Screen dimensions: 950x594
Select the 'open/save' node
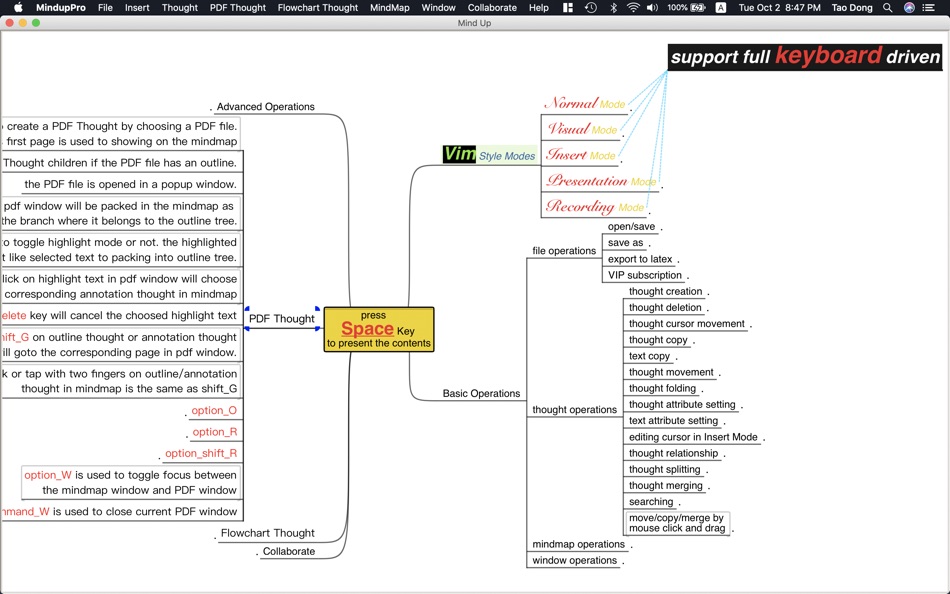pos(631,227)
